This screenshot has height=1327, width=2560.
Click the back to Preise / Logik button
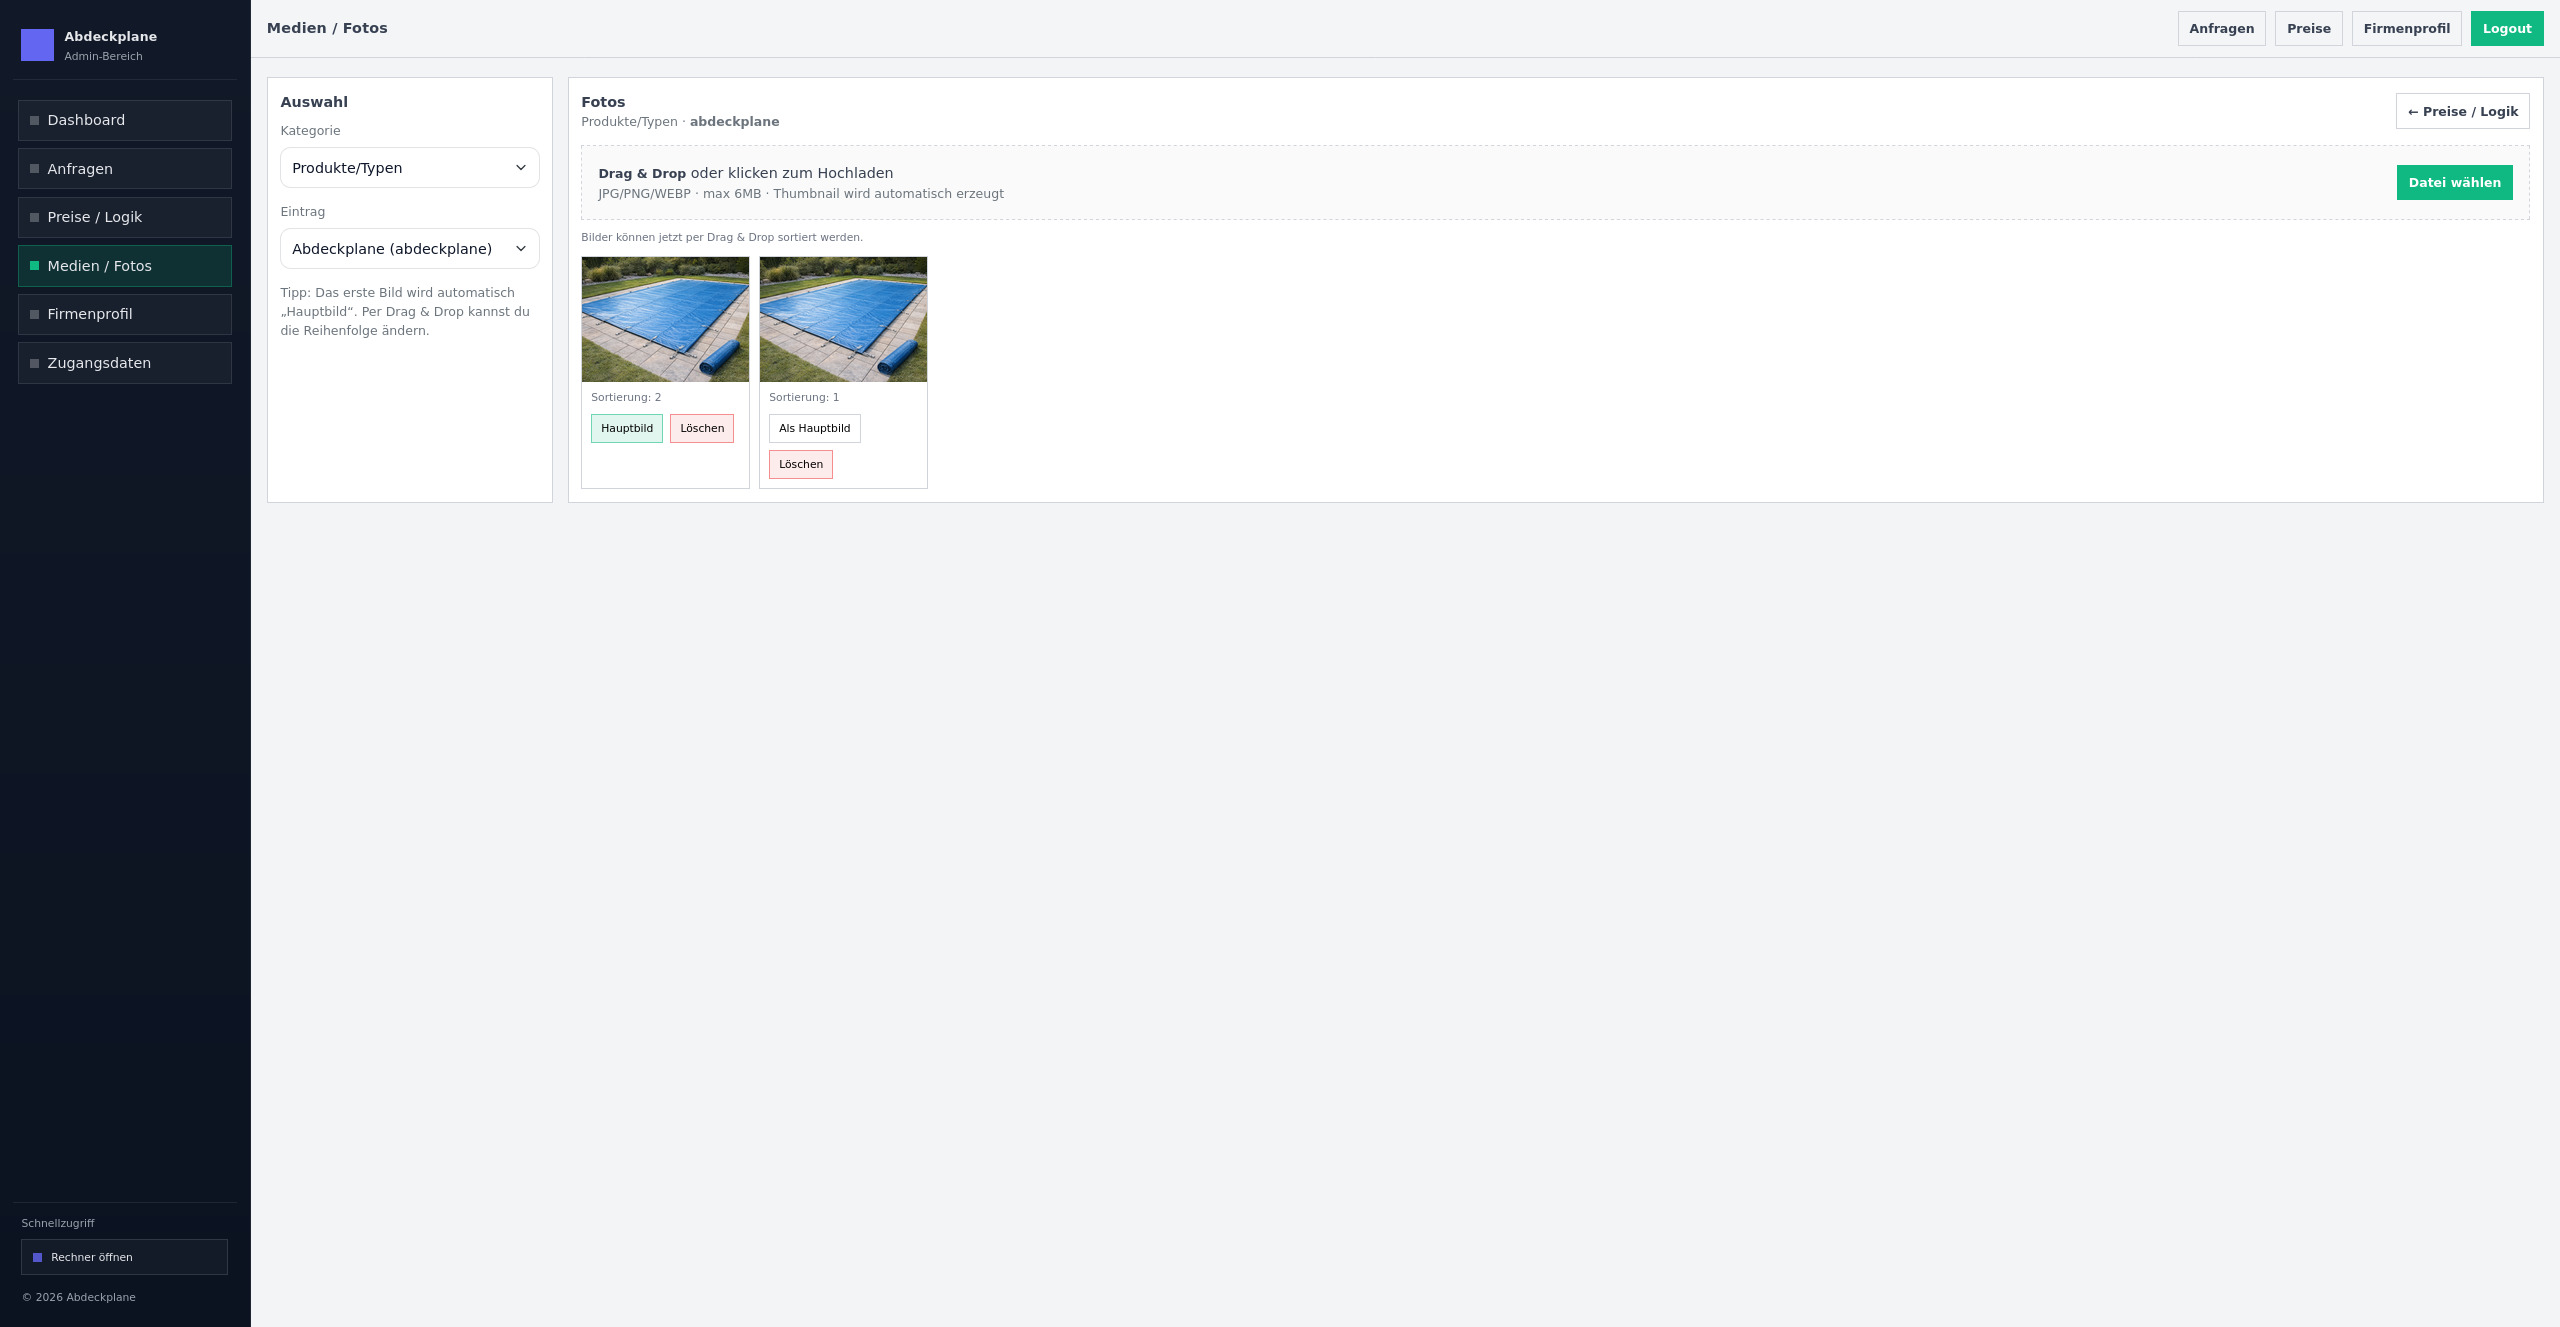pos(2462,111)
